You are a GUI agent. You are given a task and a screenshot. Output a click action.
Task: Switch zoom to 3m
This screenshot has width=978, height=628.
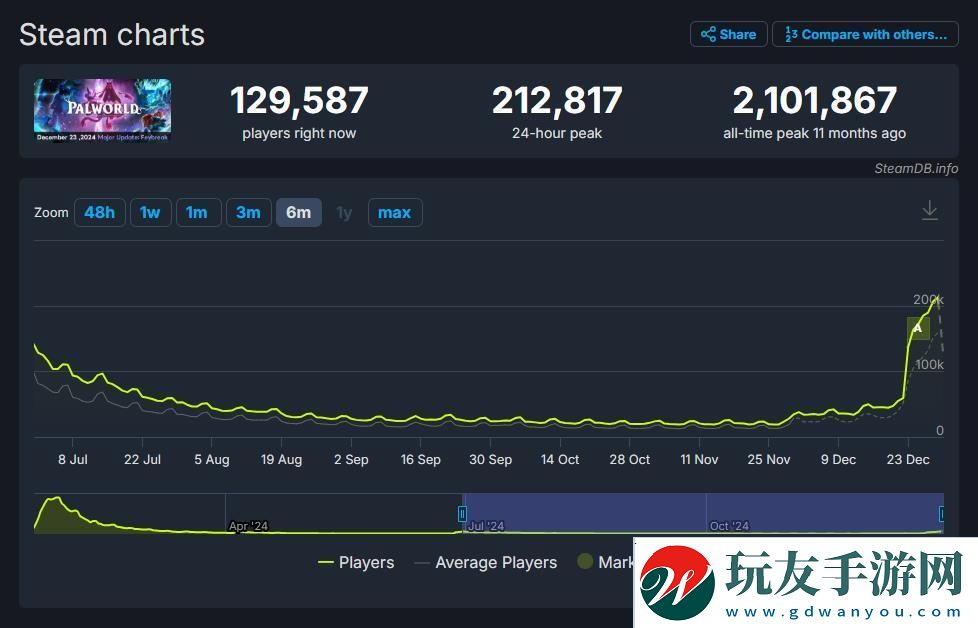tap(248, 213)
